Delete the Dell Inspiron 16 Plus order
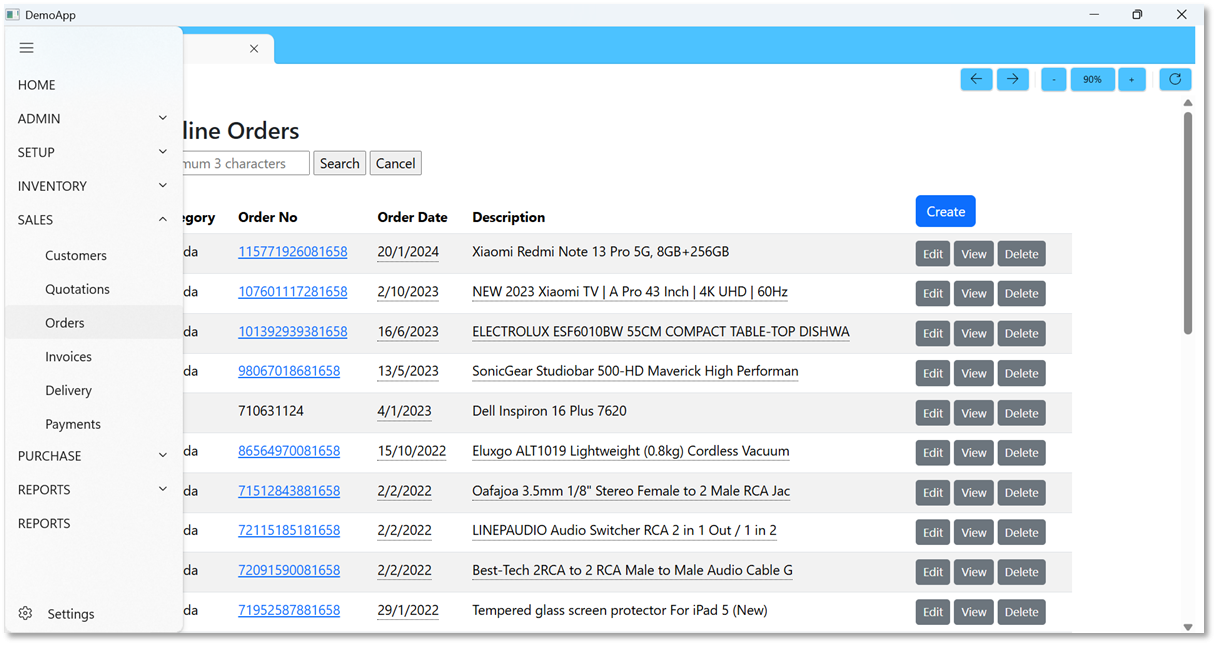 (1021, 413)
